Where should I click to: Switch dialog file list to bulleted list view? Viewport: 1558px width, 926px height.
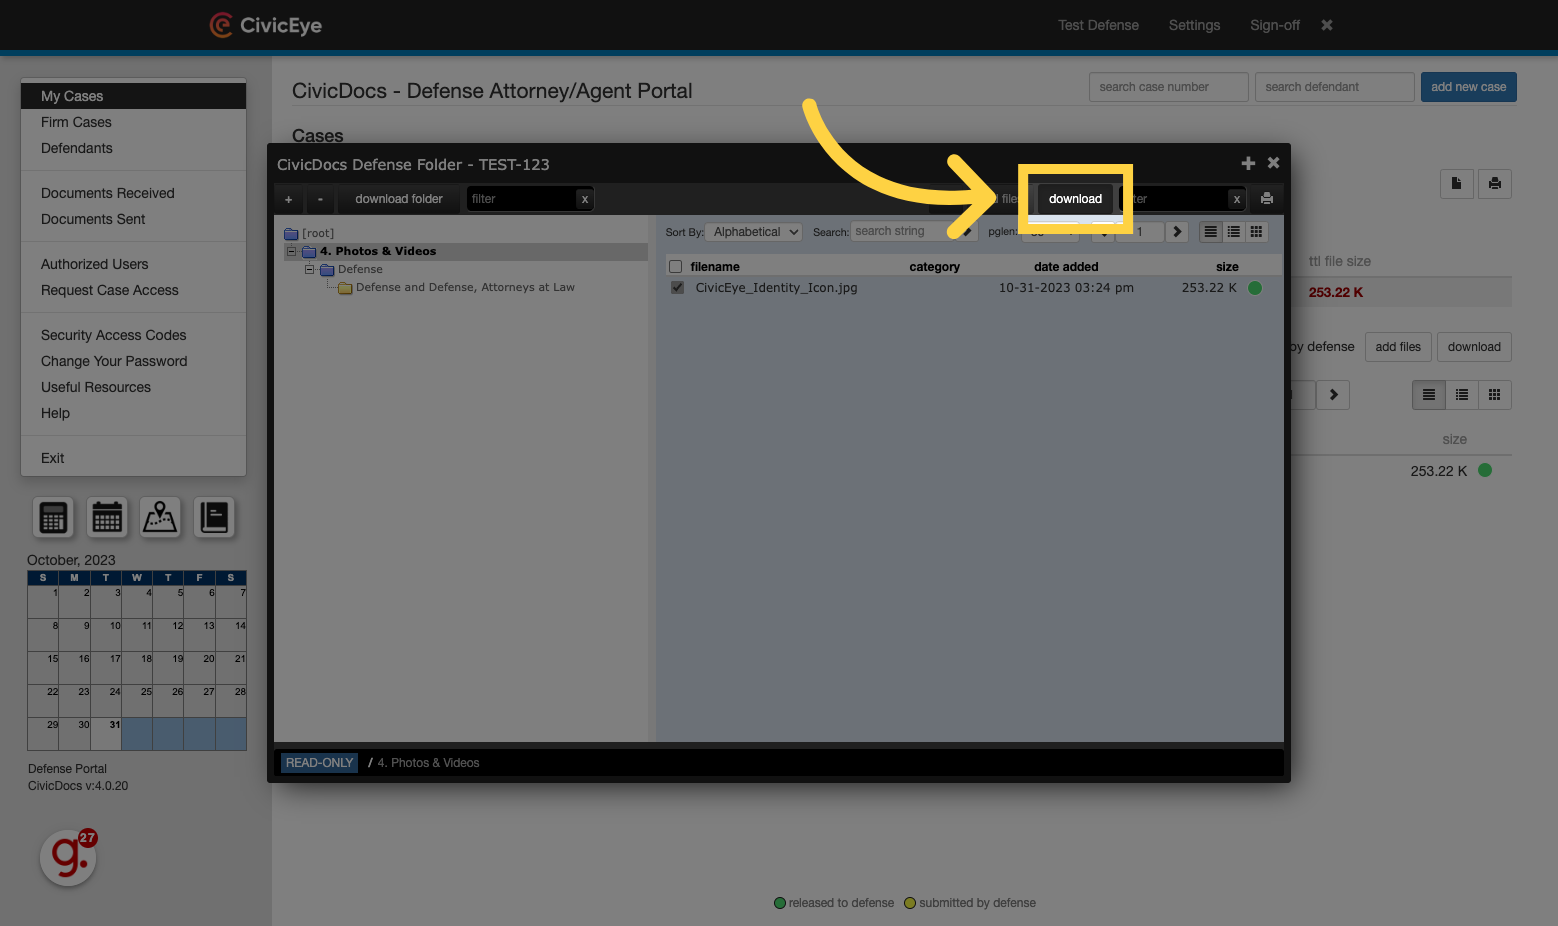1234,231
